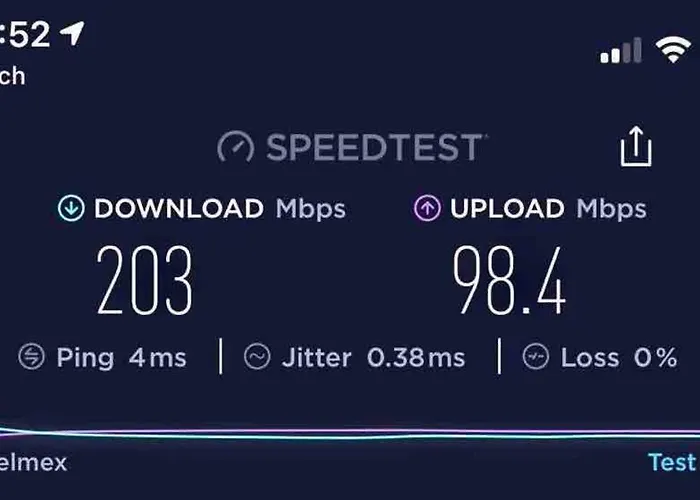This screenshot has width=700, height=500.
Task: Tap the Jitter wave icon
Action: coord(257,356)
